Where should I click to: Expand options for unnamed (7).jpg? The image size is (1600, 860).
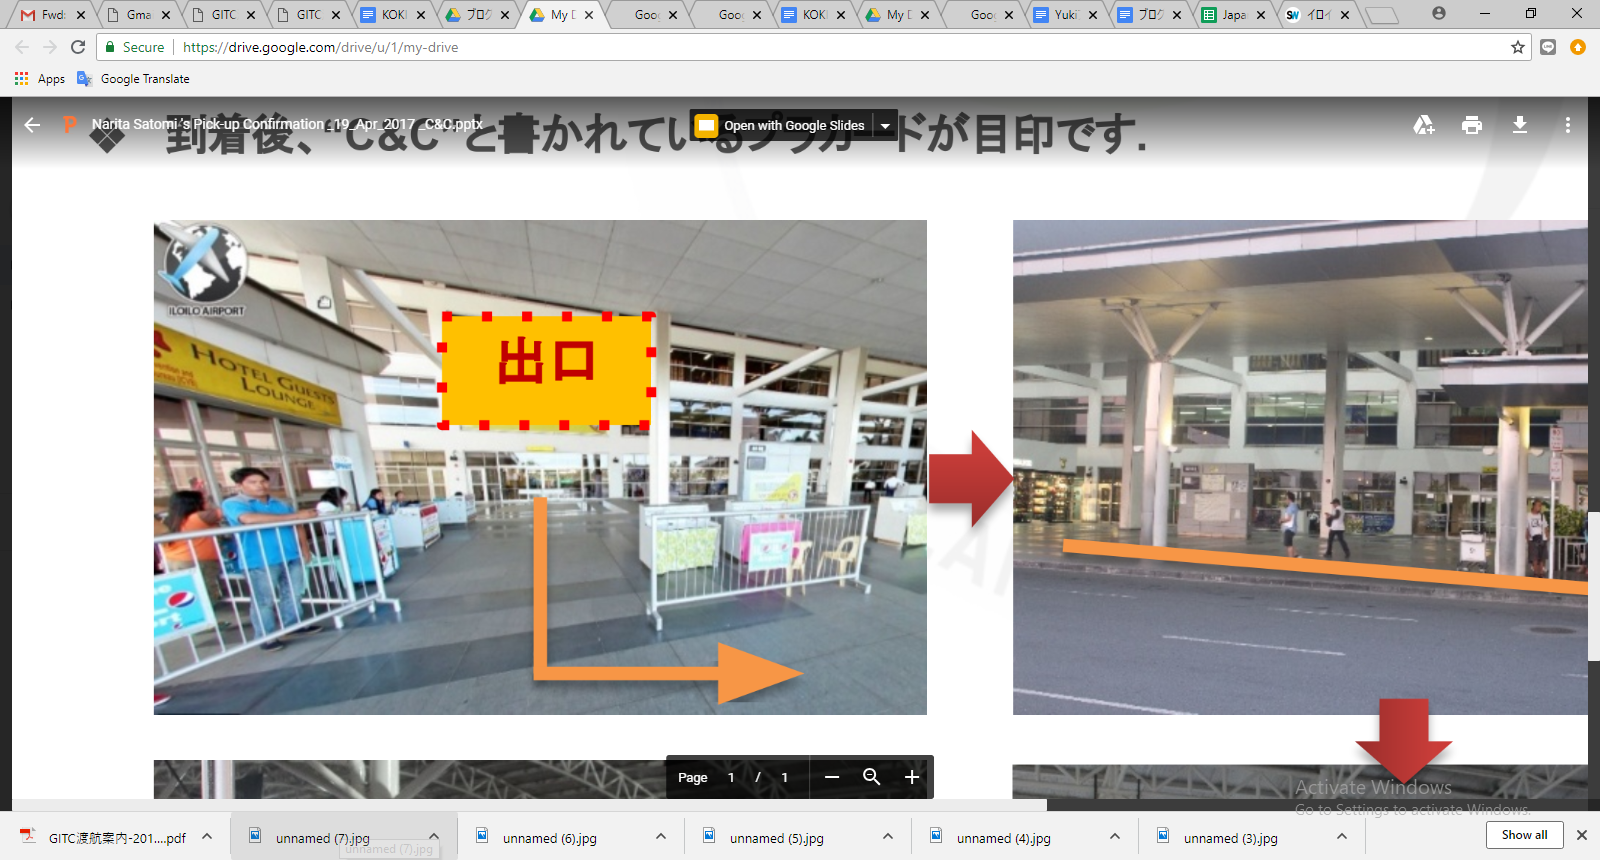tap(434, 836)
